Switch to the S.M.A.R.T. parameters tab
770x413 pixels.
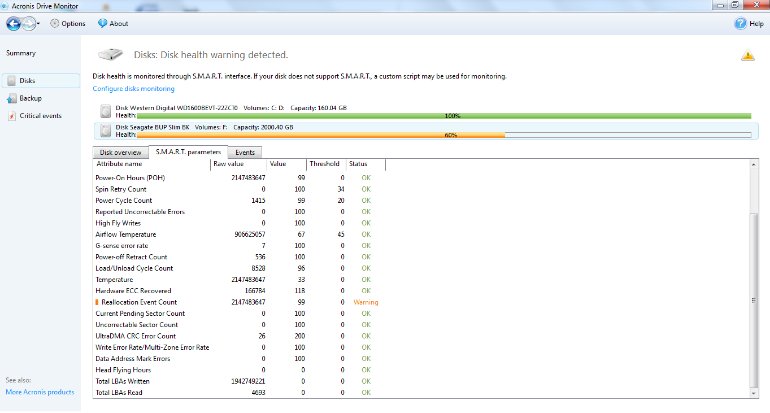[188, 152]
